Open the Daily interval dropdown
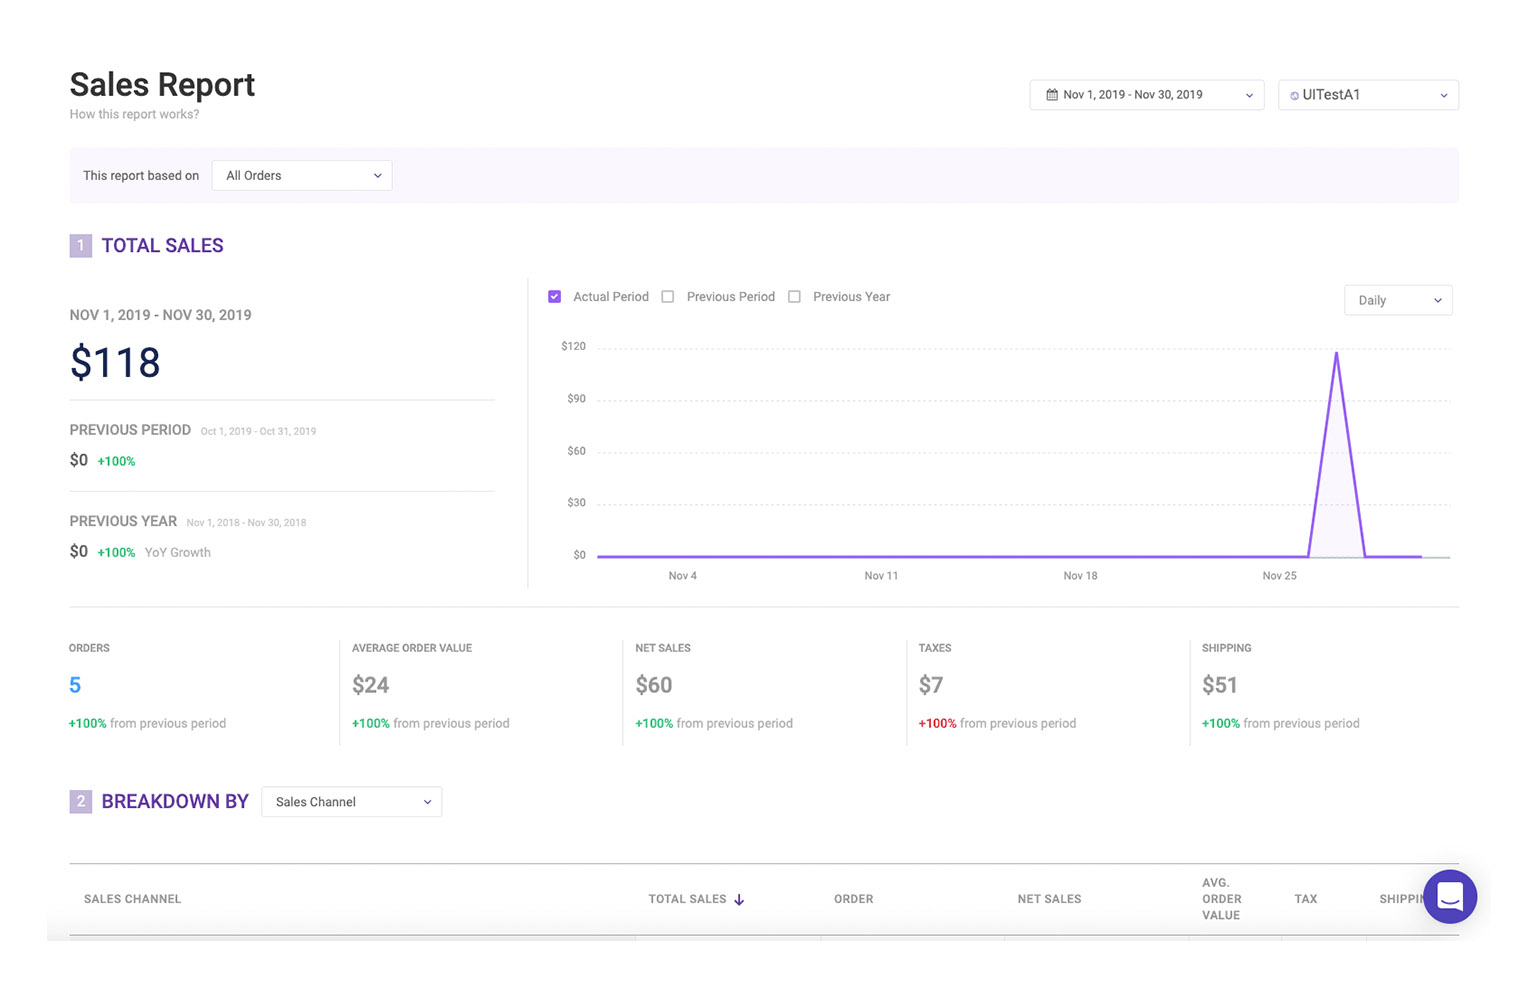The image size is (1536, 1000). (1398, 300)
